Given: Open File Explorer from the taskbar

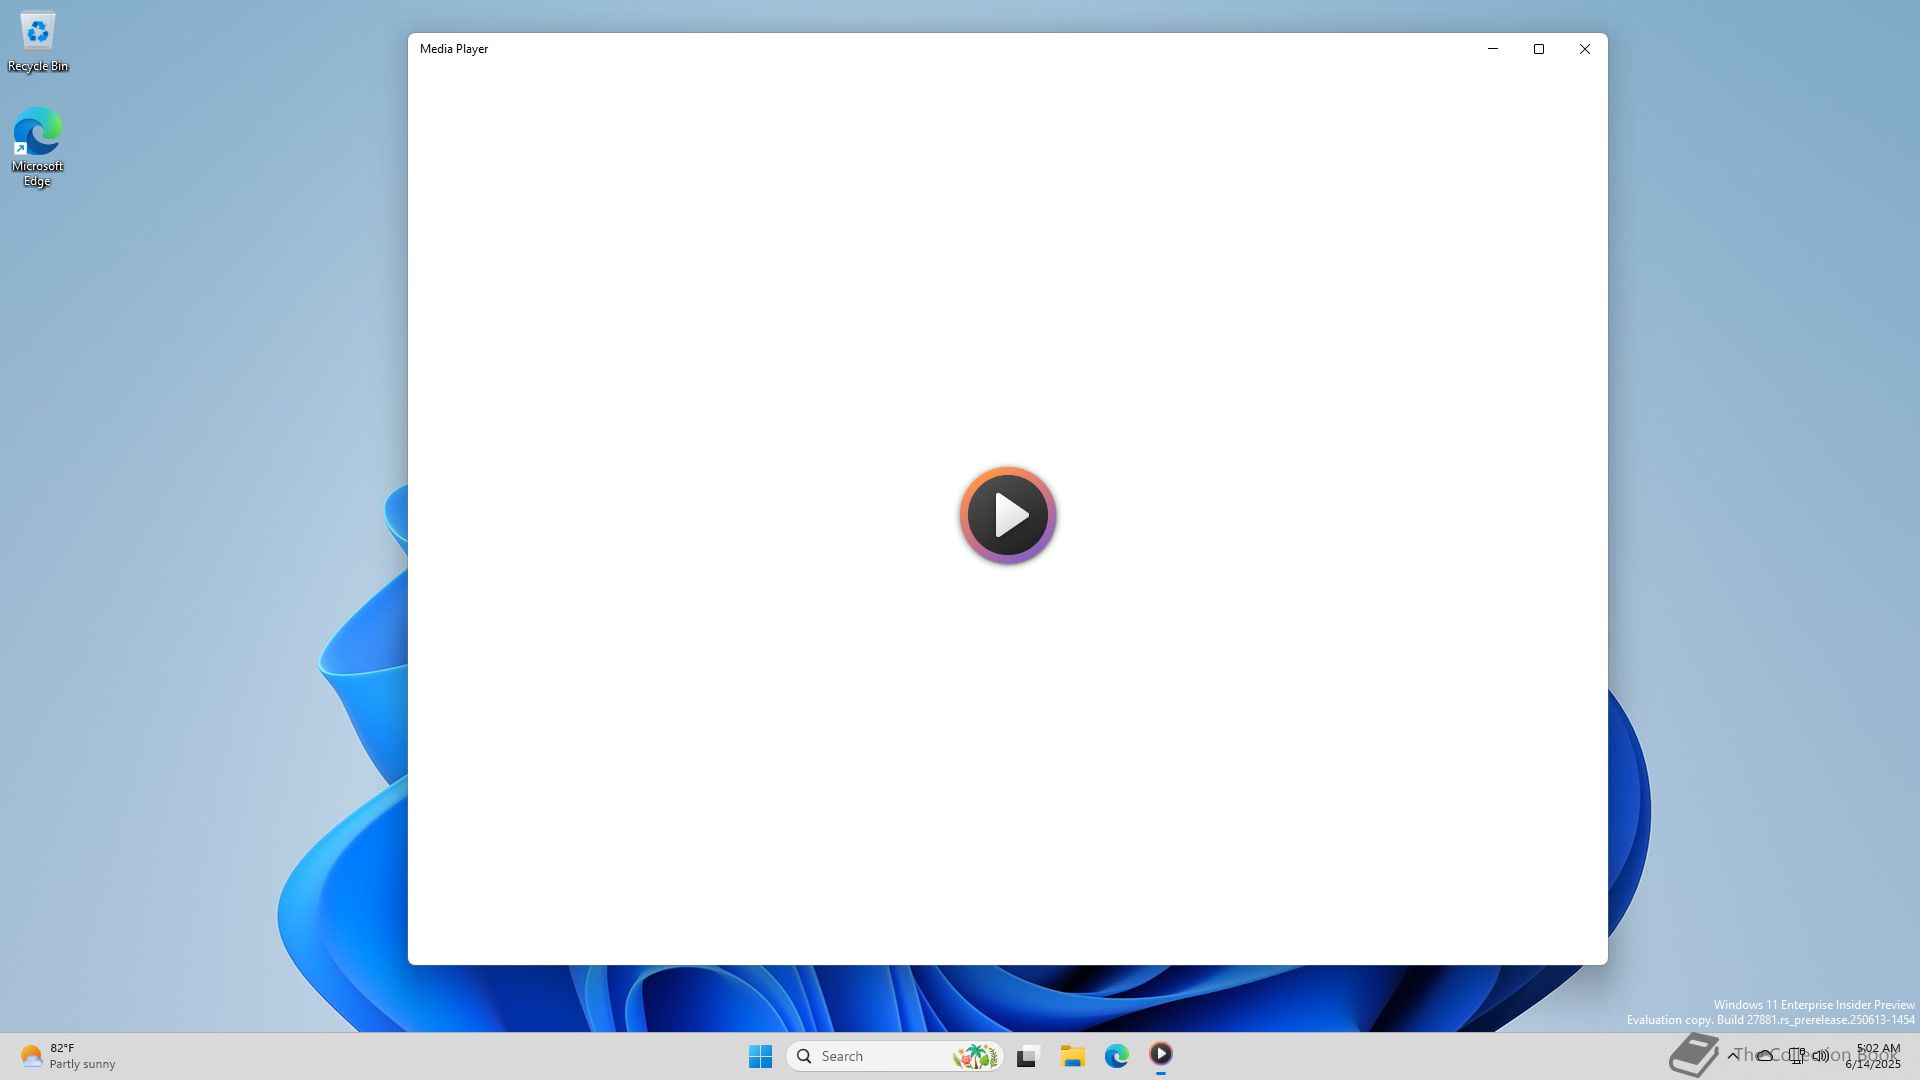Looking at the screenshot, I should pos(1072,1056).
